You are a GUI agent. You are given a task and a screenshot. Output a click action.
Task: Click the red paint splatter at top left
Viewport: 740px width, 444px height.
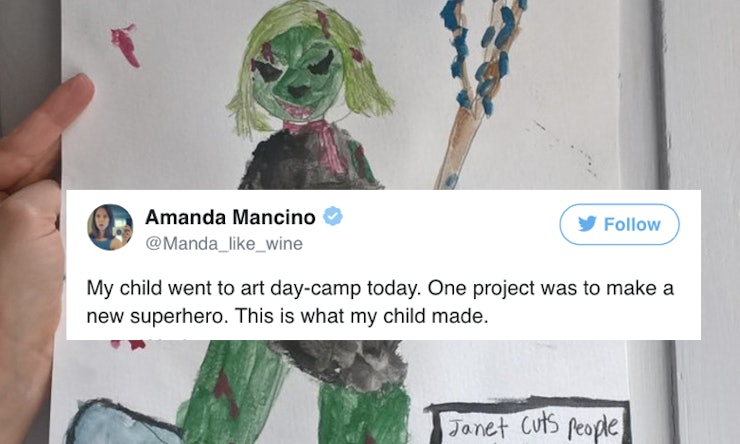click(x=125, y=45)
